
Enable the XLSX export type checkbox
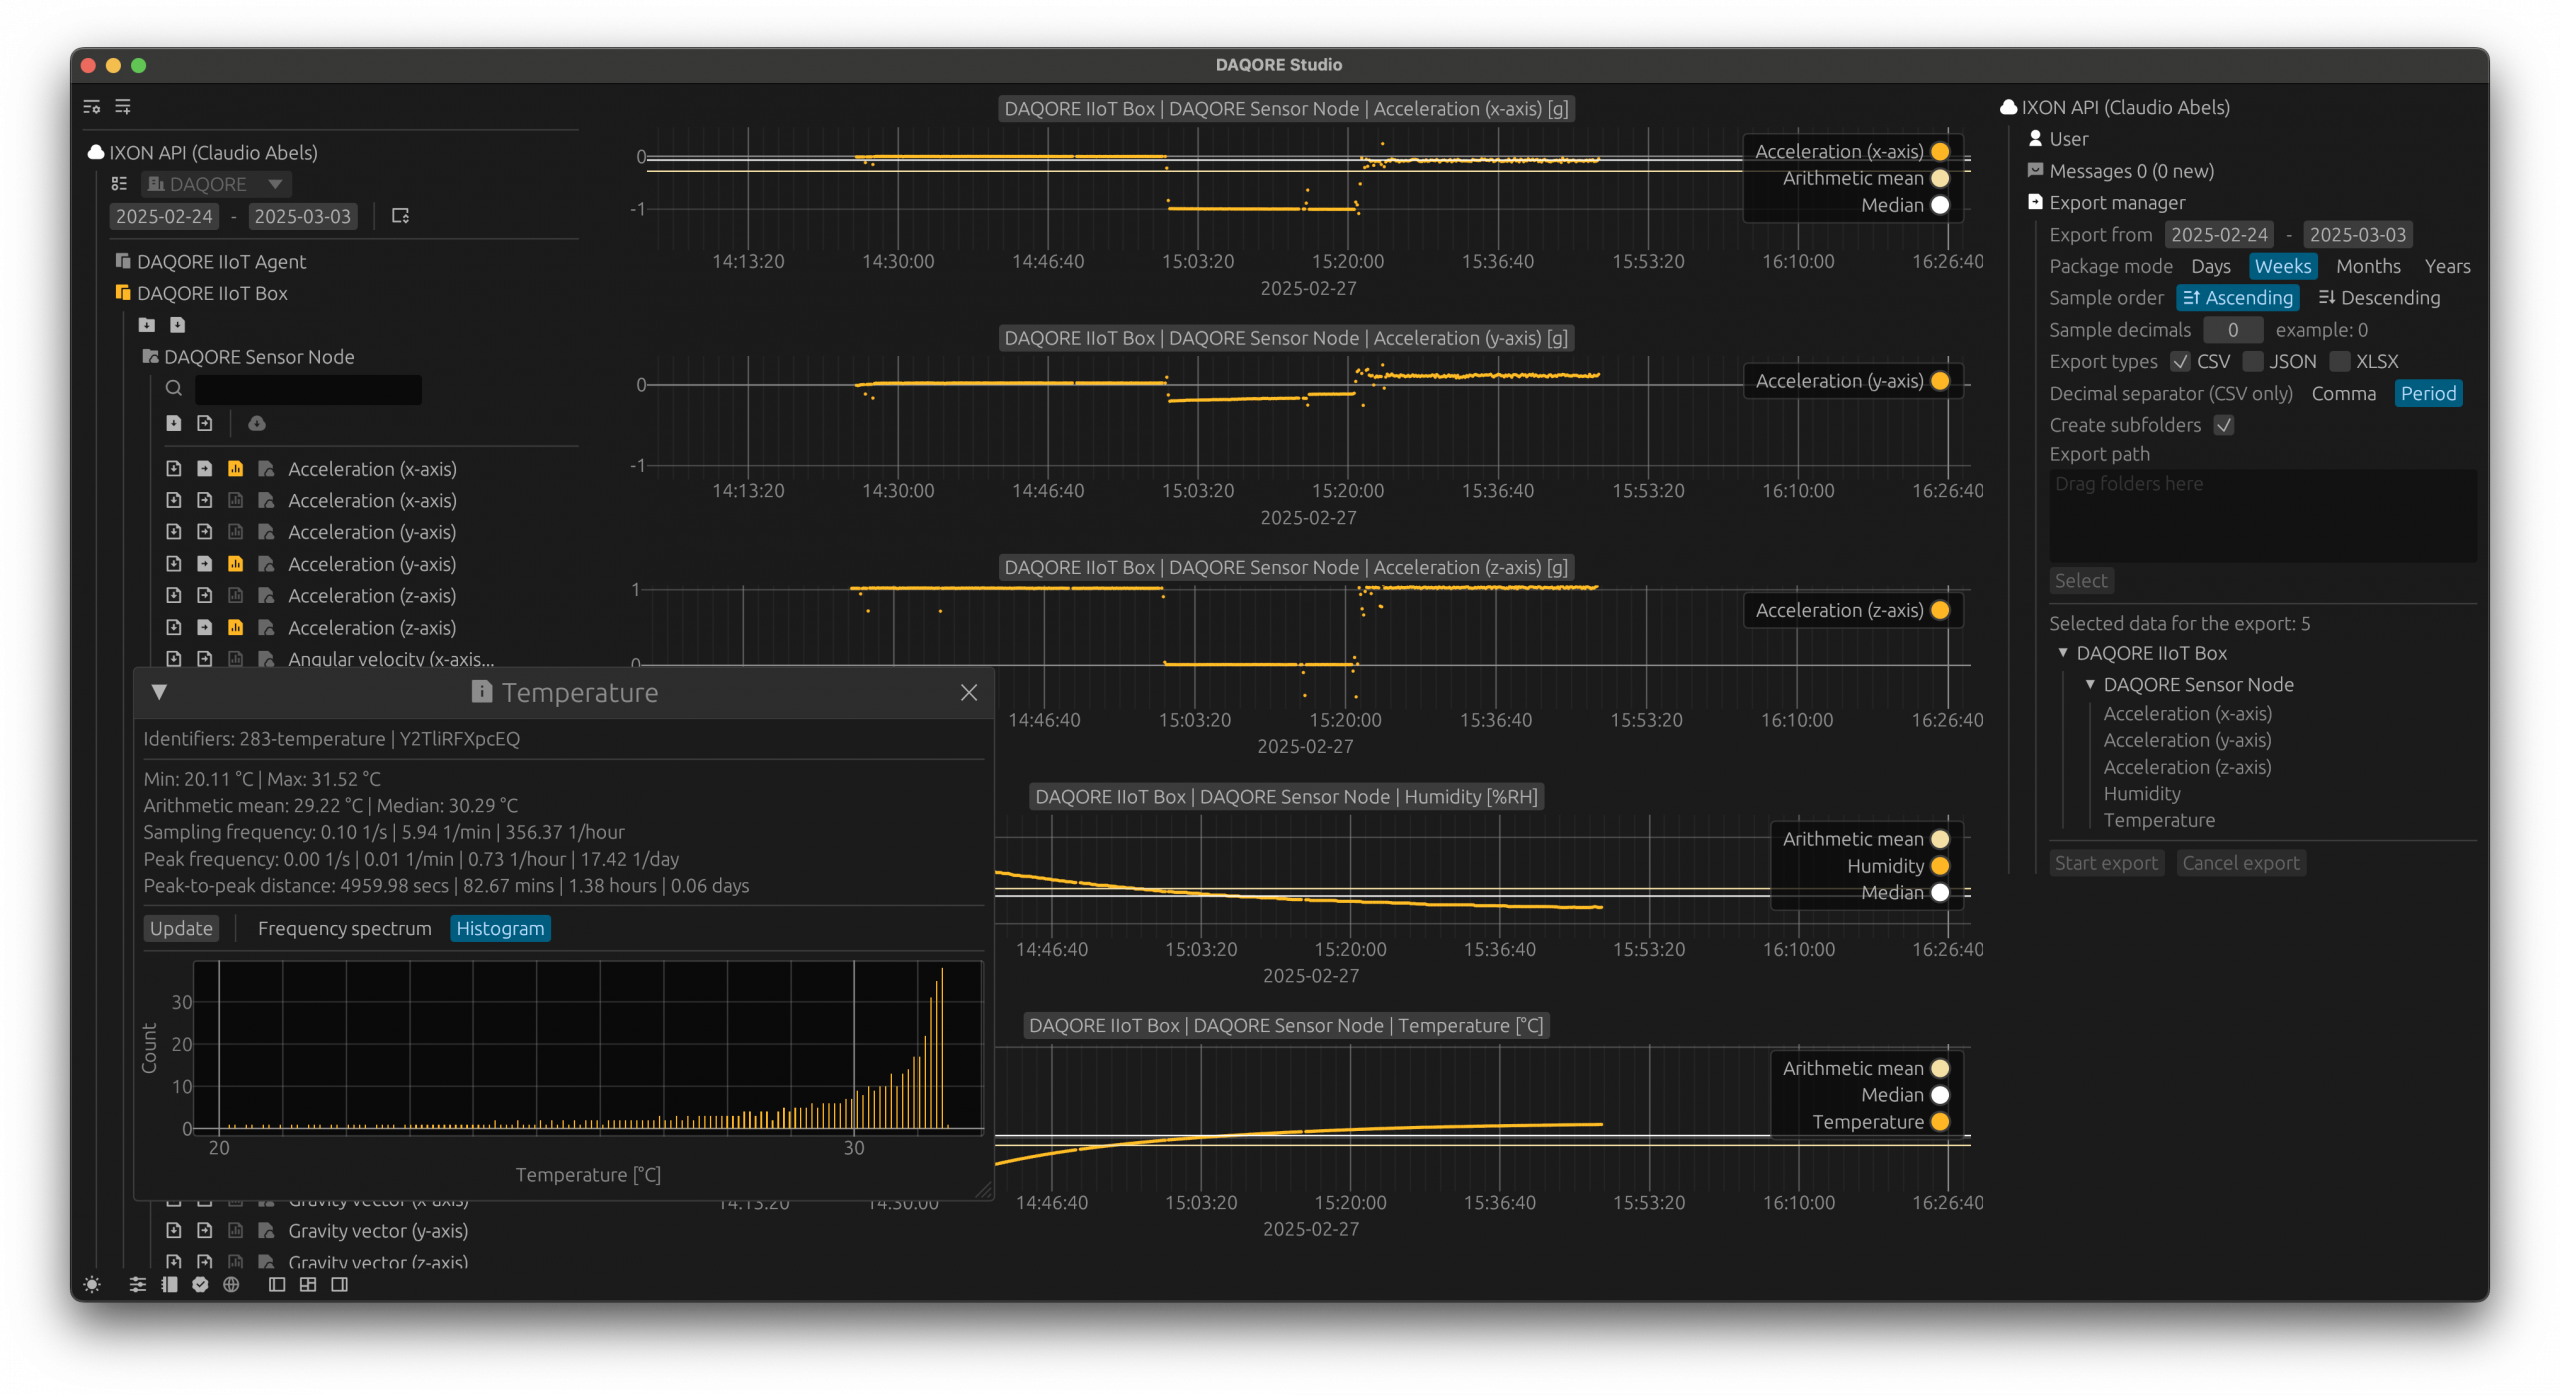click(2340, 362)
